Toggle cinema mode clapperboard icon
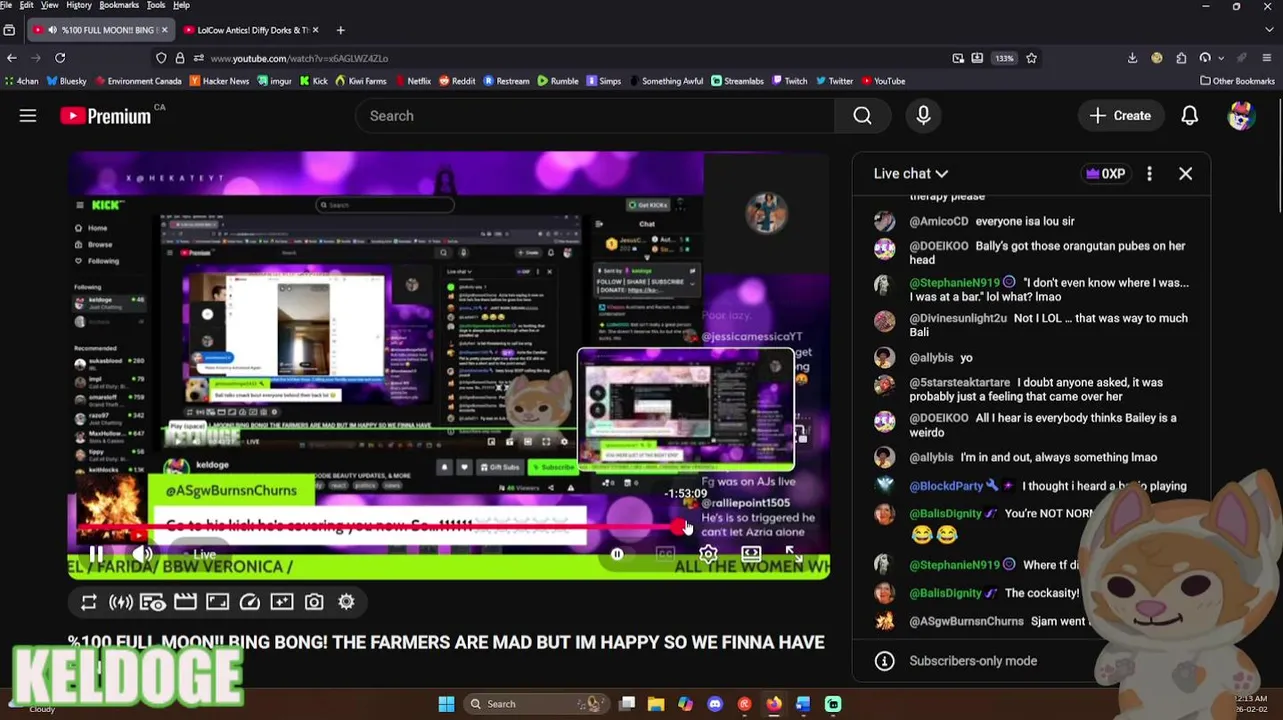Viewport: 1283px width, 720px height. tap(185, 602)
